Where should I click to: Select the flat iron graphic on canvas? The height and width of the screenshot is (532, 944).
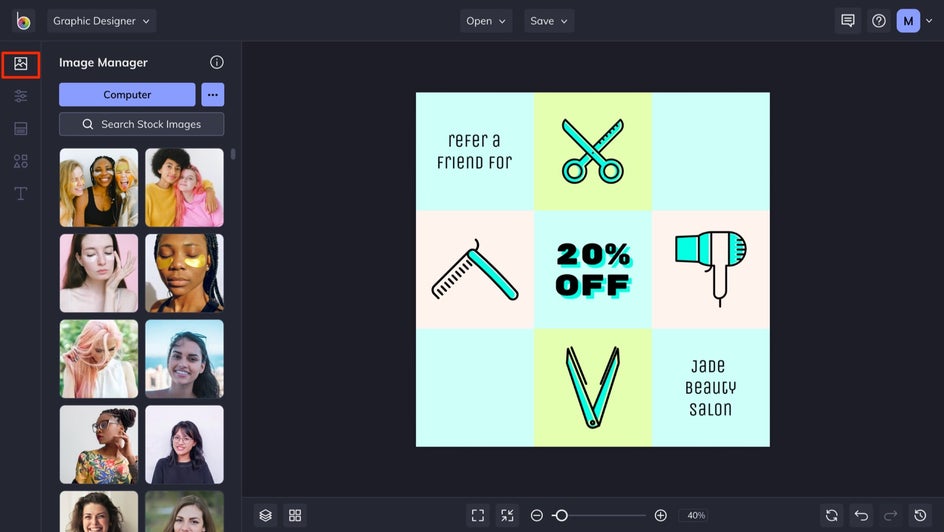592,387
